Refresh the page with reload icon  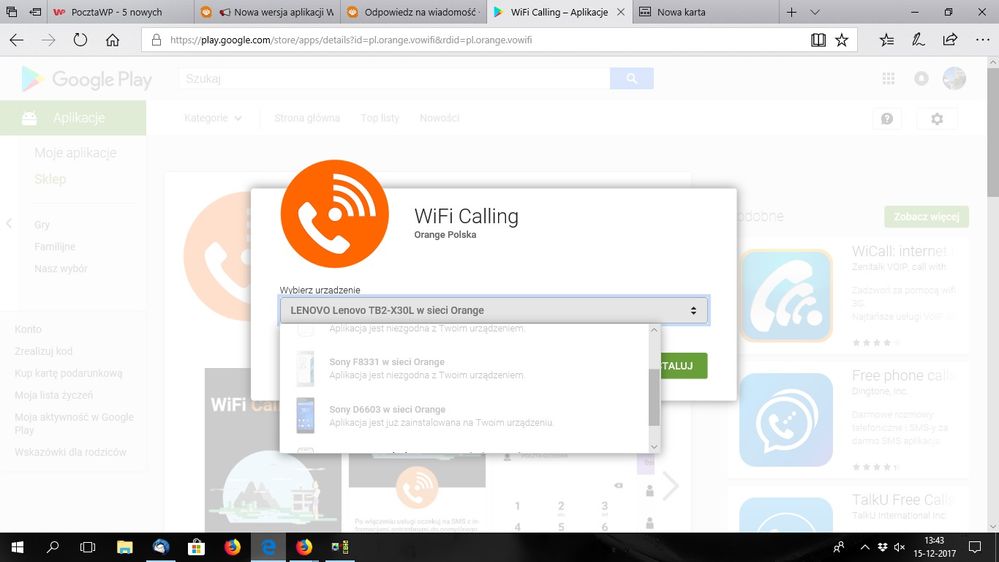[x=80, y=40]
